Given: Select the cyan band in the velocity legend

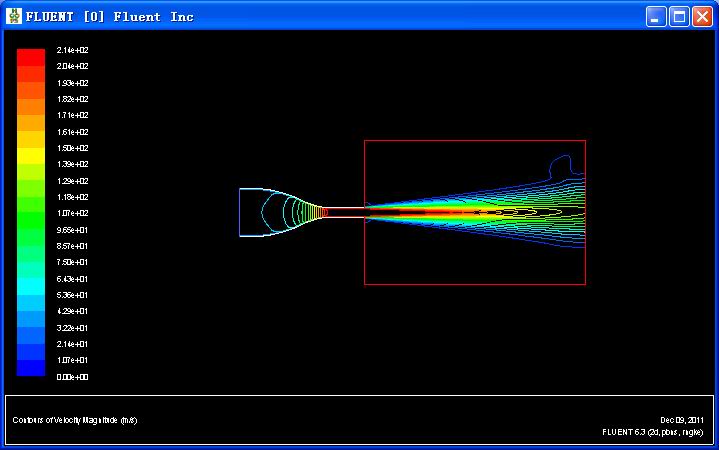Looking at the screenshot, I should [31, 286].
